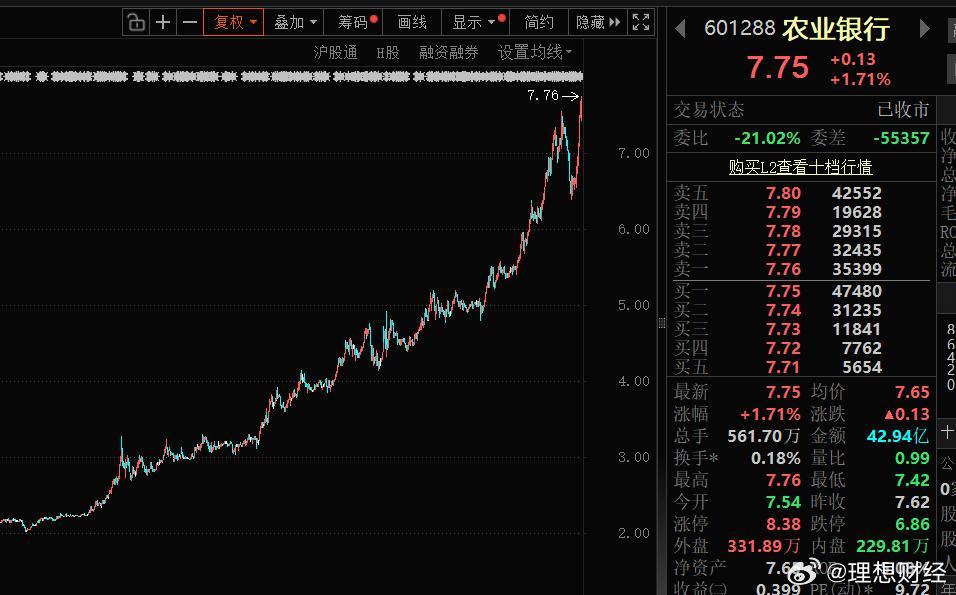Open 购买L2查看十档行情 link
Image resolution: width=956 pixels, height=595 pixels.
(x=801, y=166)
